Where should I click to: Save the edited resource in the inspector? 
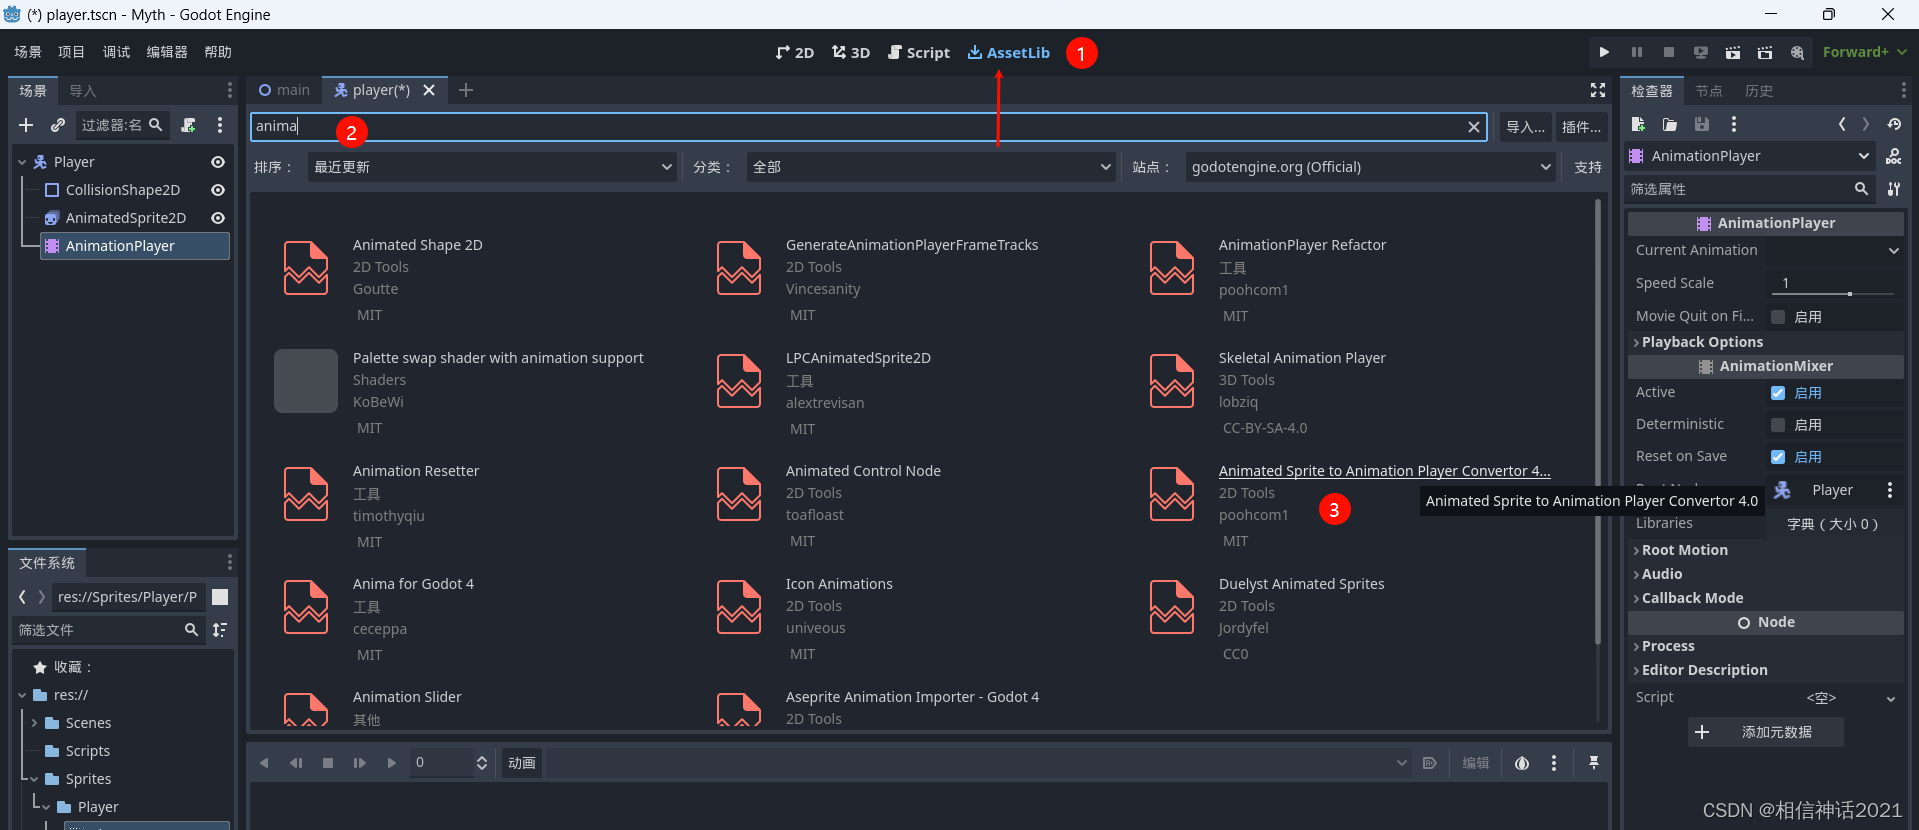(x=1702, y=124)
